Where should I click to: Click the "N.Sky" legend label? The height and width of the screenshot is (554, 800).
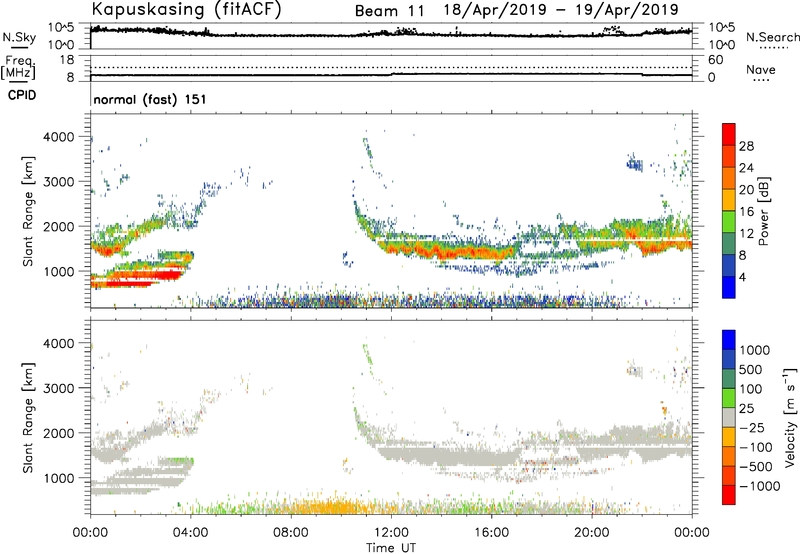pos(19,37)
